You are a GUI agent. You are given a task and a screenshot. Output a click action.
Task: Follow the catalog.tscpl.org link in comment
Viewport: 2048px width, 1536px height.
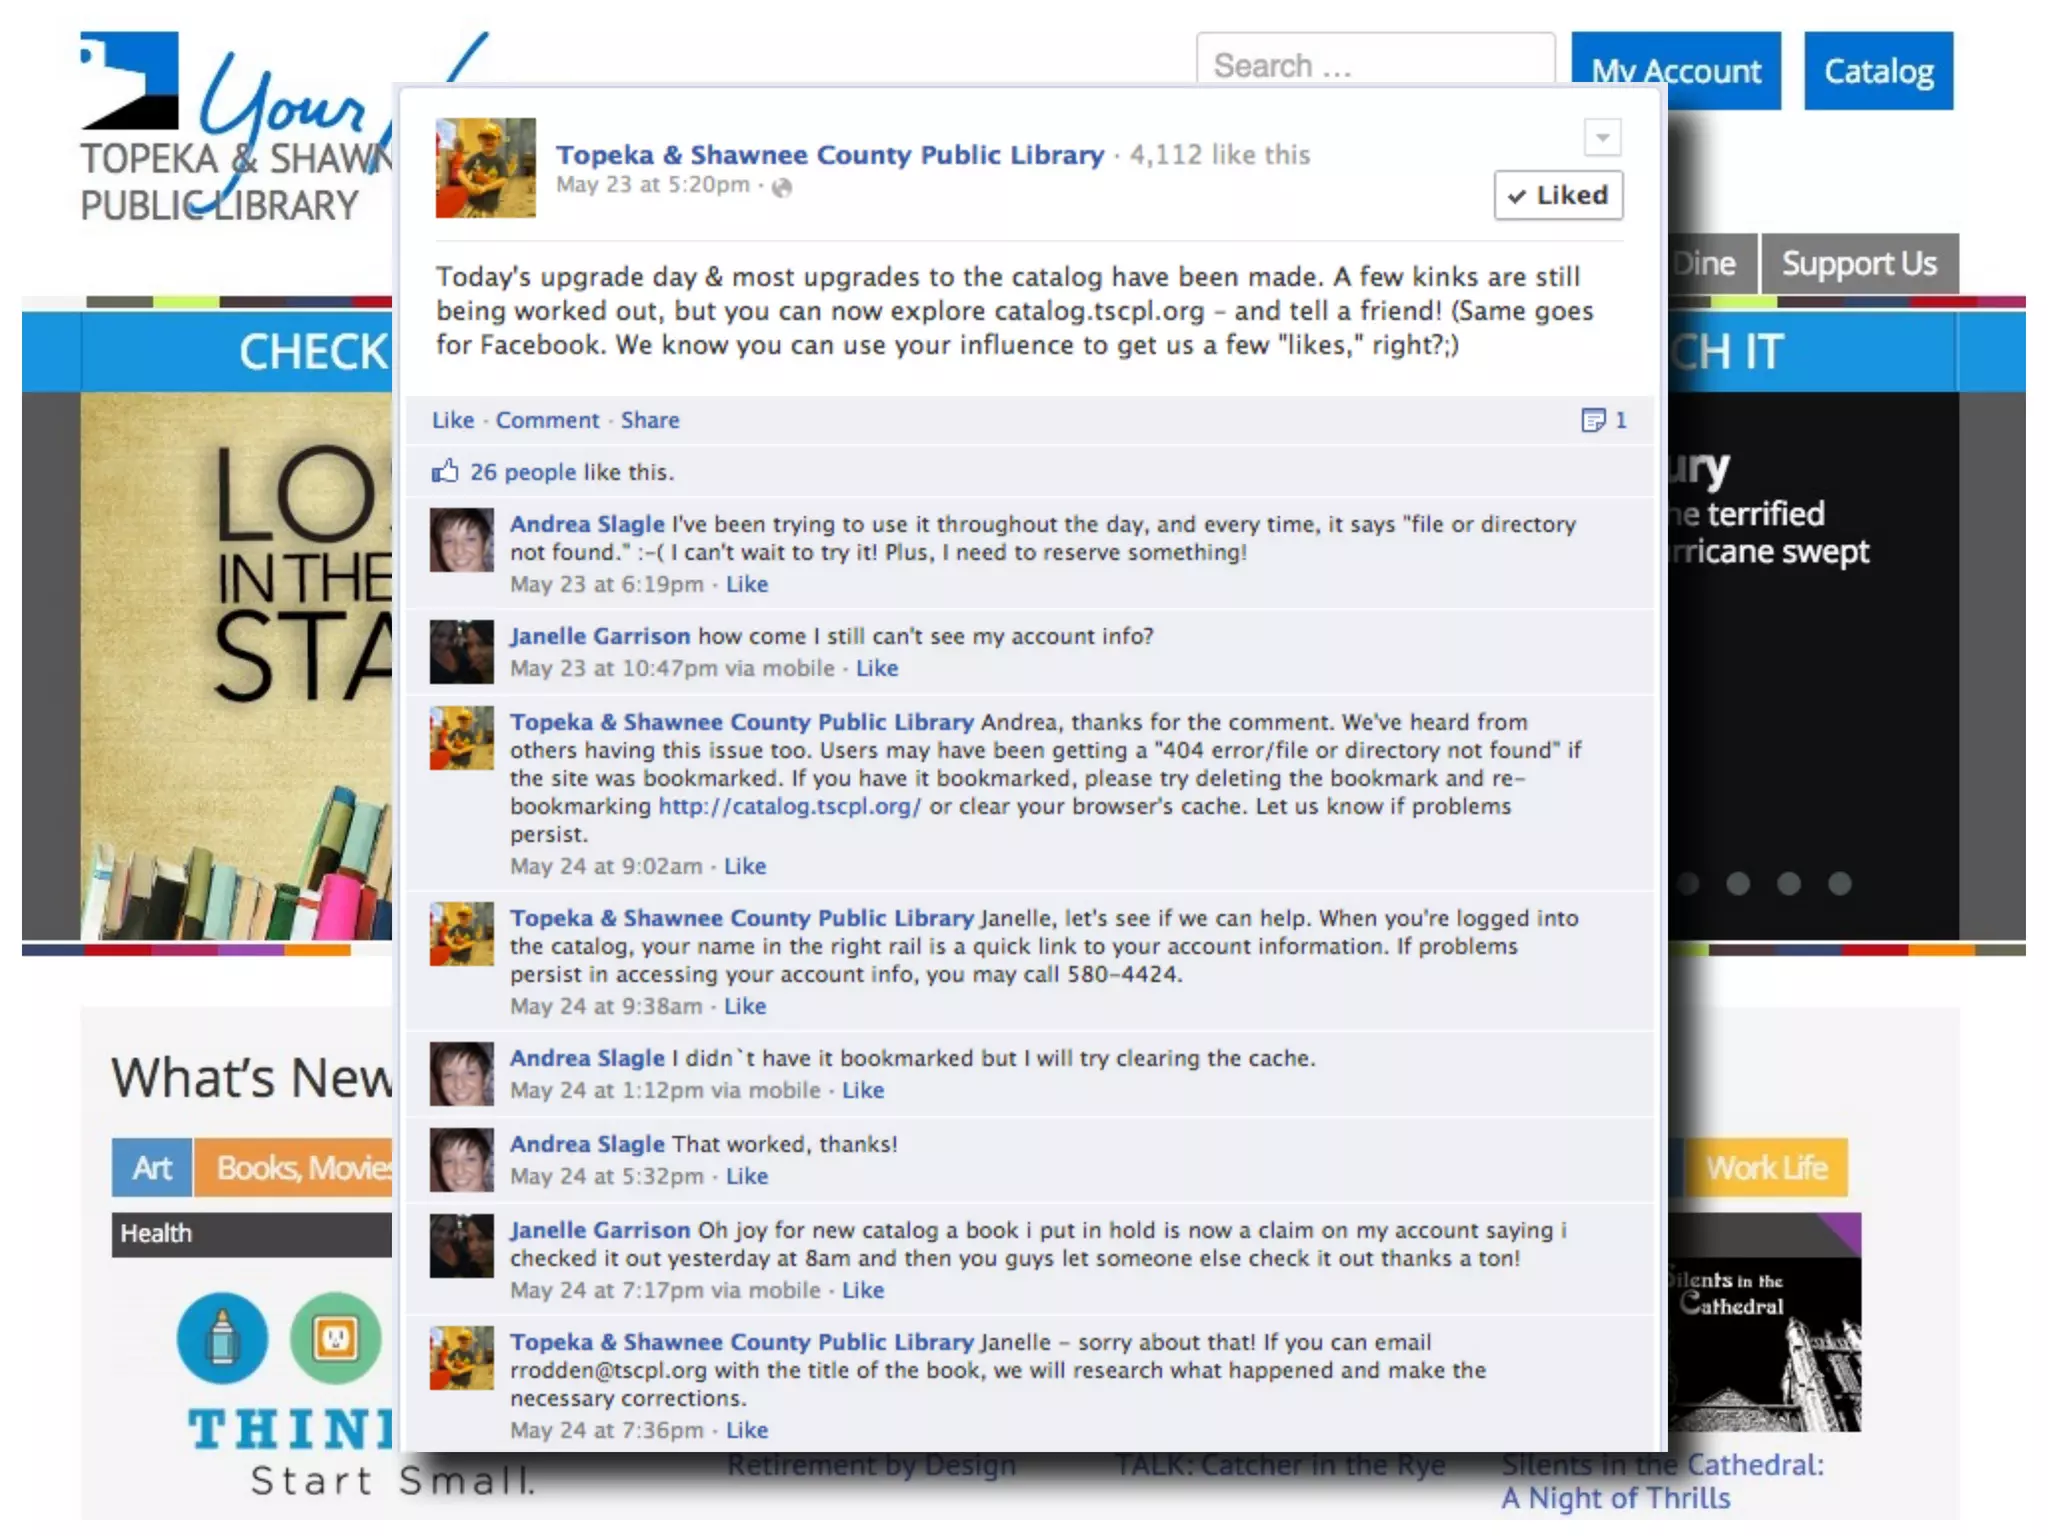789,806
